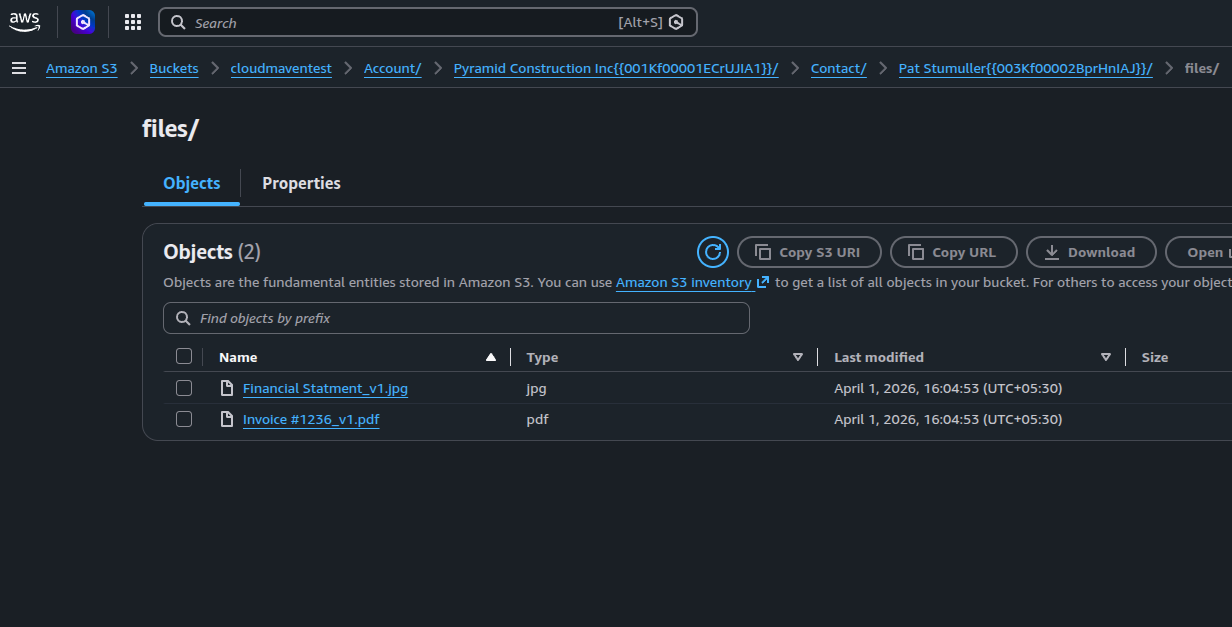Go to Pyramid Construction Inc breadcrumb folder
The image size is (1232, 627).
click(616, 68)
